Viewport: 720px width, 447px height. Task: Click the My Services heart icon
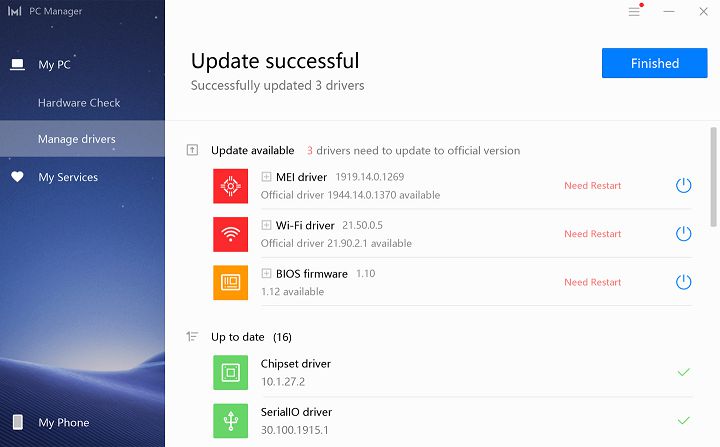coord(17,177)
